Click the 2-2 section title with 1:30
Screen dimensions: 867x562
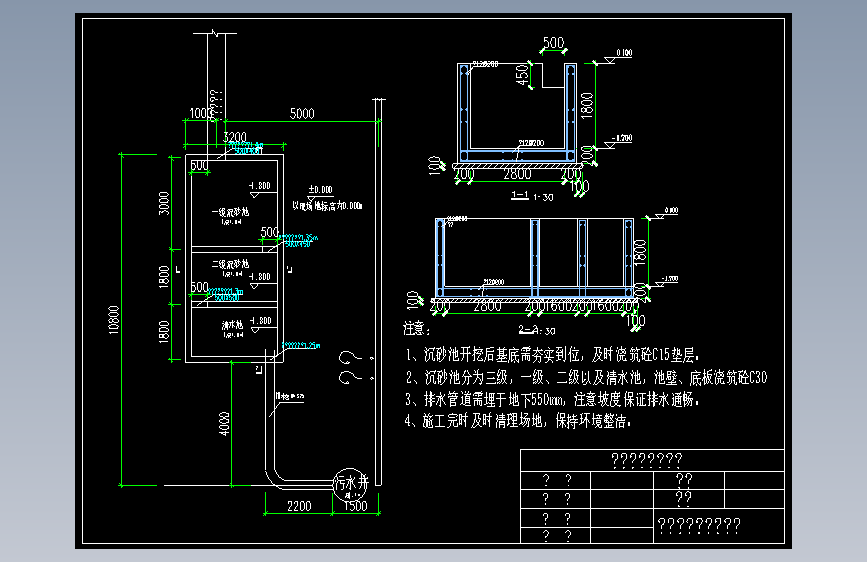point(536,330)
